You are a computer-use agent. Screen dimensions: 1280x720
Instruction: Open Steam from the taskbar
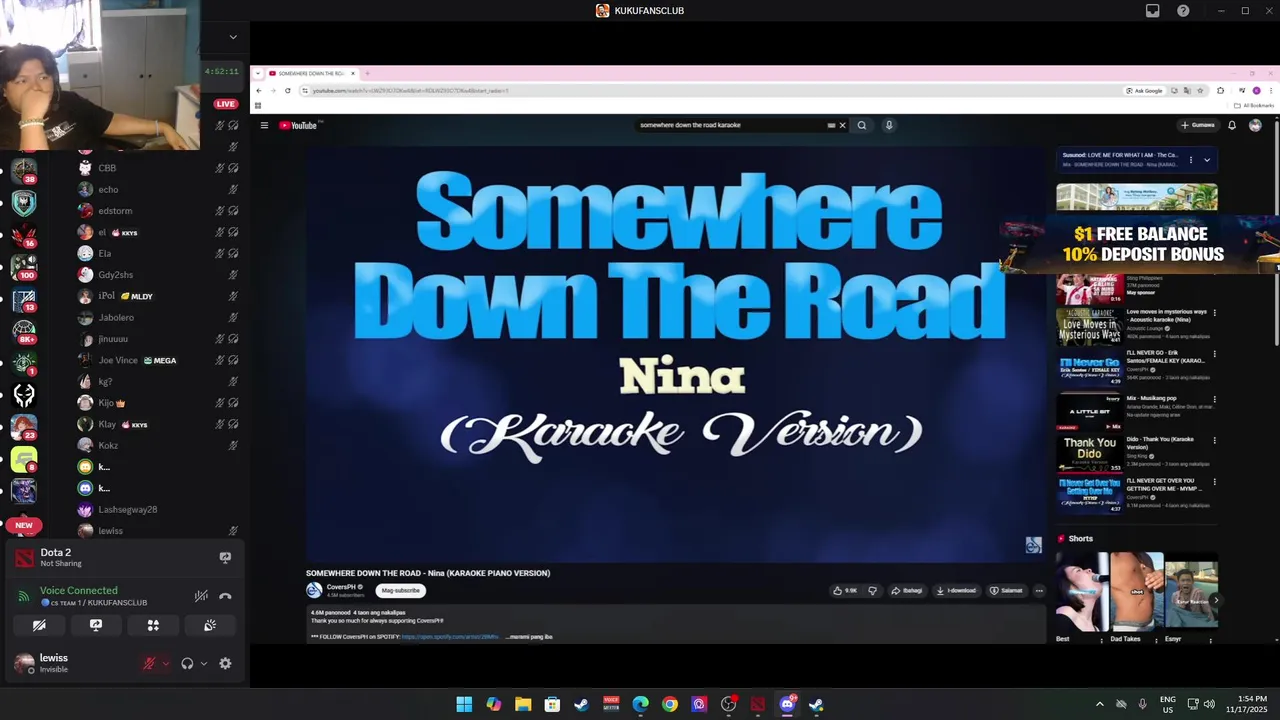(581, 704)
